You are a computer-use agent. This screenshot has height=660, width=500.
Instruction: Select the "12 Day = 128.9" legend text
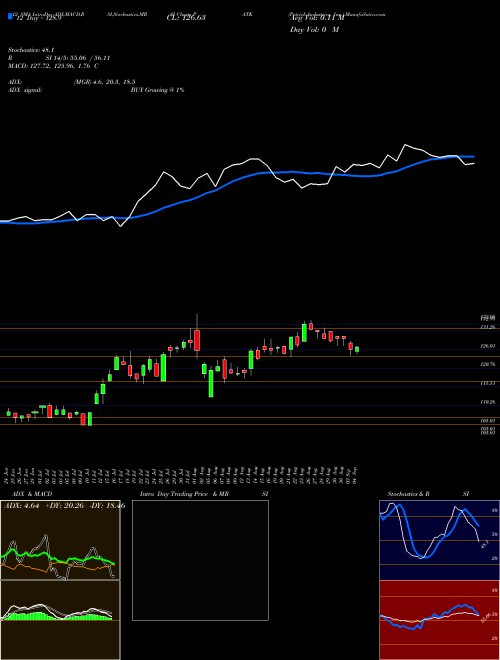click(37, 20)
